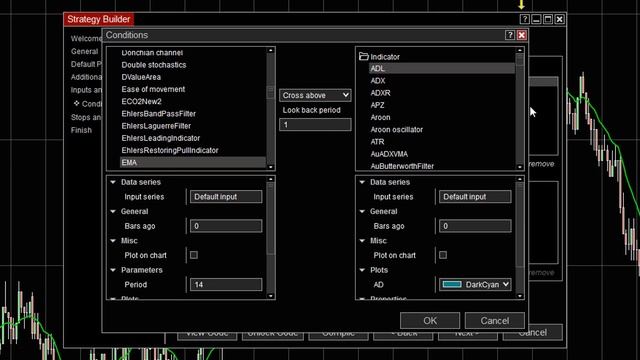The image size is (640, 360).
Task: Open the Cross above dropdown
Action: point(315,95)
